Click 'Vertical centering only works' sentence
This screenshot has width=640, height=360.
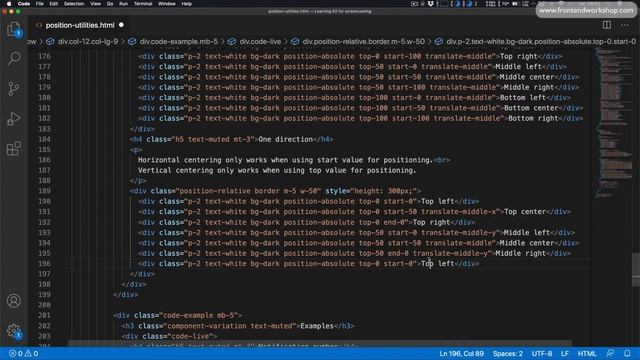pyautogui.click(x=277, y=170)
